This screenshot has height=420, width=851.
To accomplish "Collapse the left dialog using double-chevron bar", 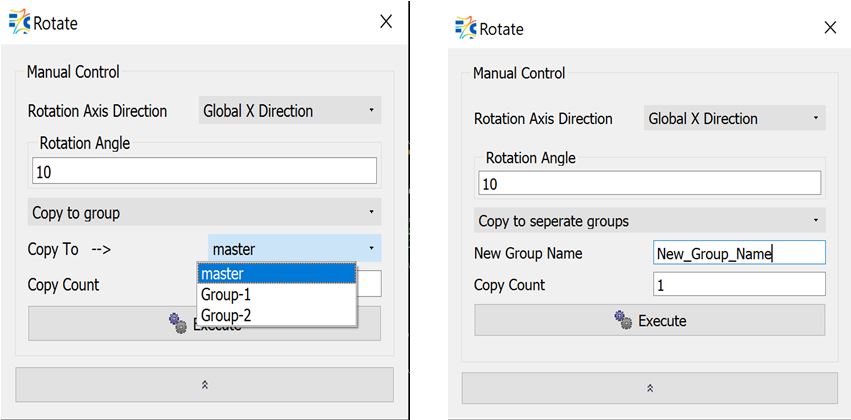I will click(x=204, y=384).
